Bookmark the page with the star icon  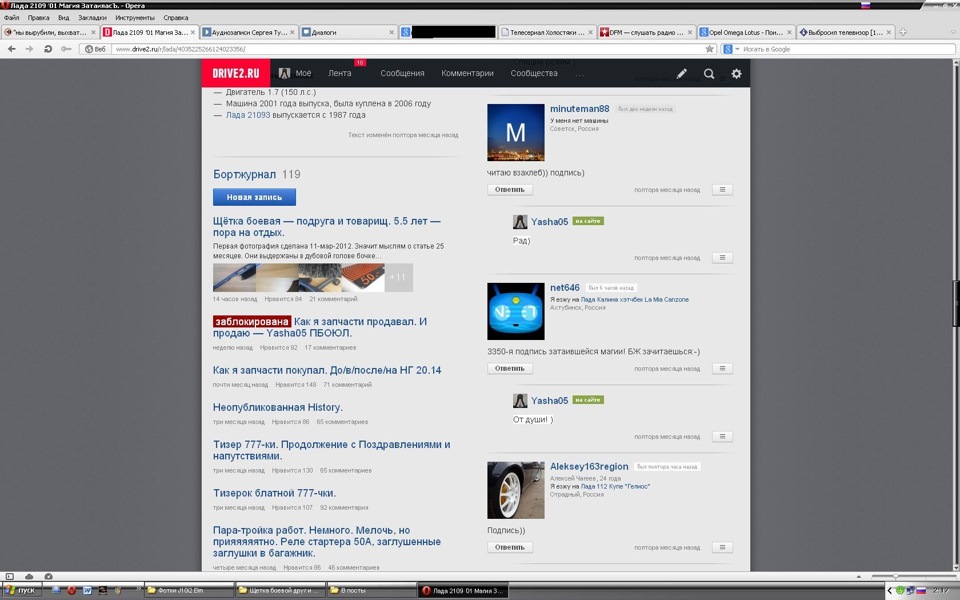pos(710,49)
